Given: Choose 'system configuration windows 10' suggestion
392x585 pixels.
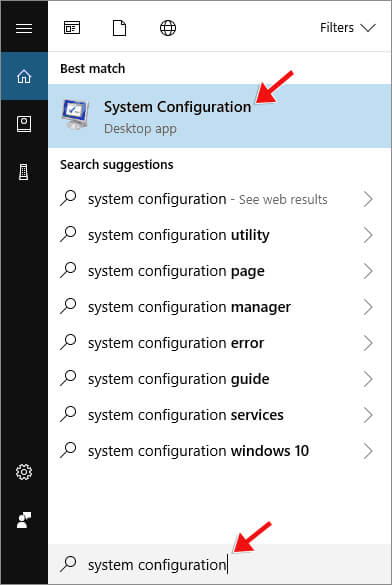Looking at the screenshot, I should (220, 451).
